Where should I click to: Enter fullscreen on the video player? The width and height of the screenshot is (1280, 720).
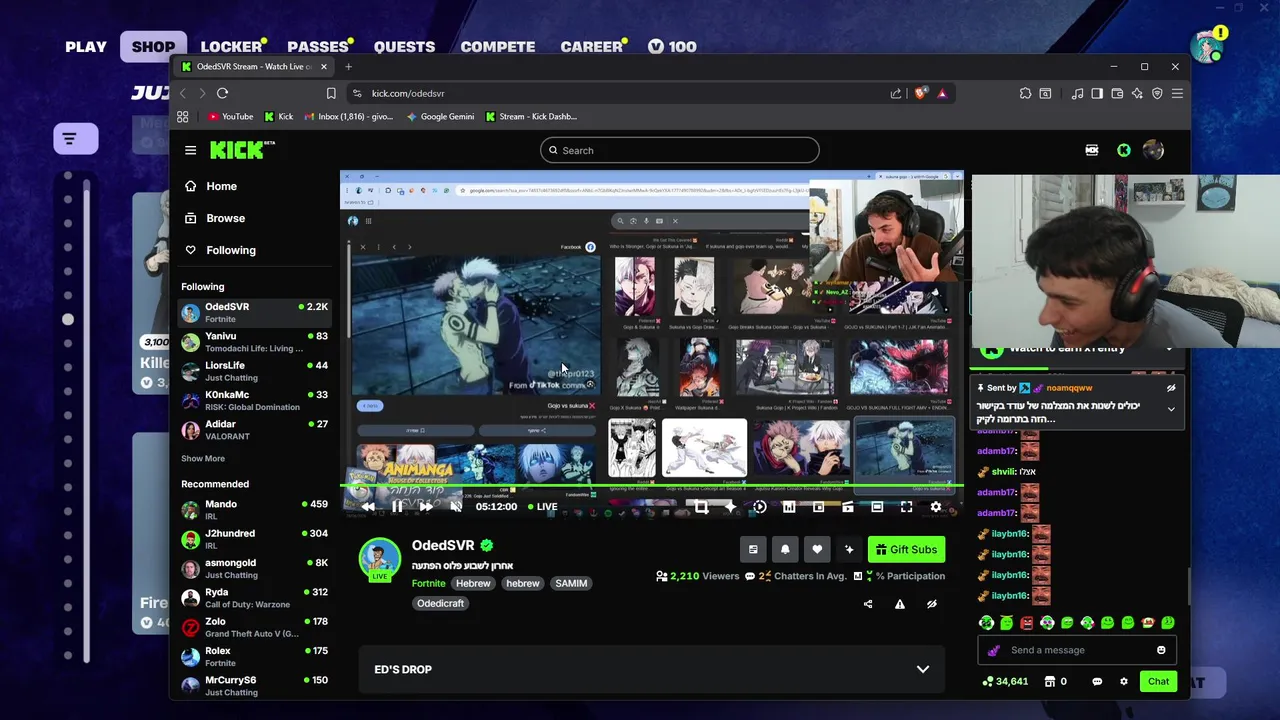(906, 507)
